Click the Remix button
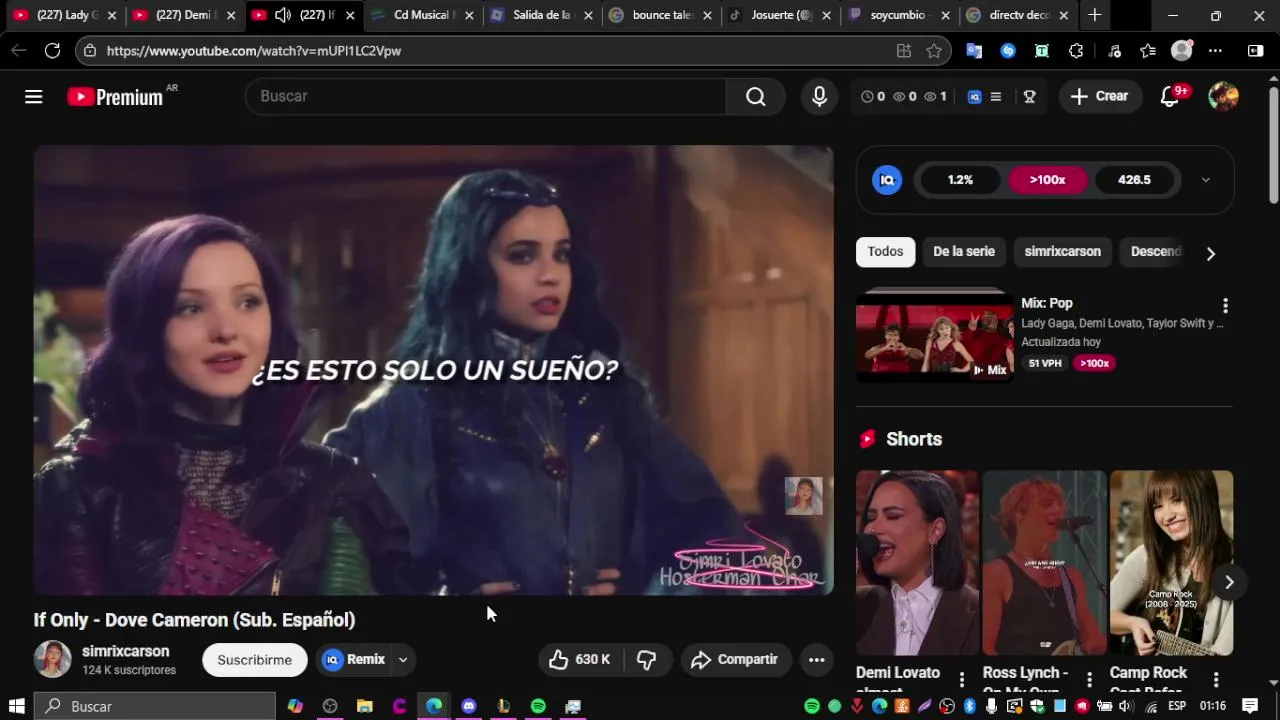This screenshot has width=1280, height=720. (354, 659)
